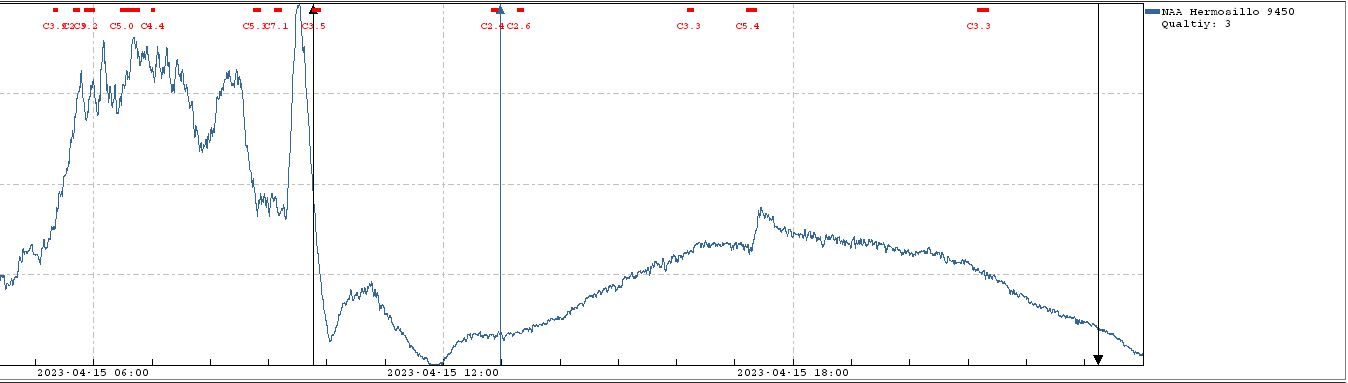Click the blue upward arrow at C2.4
Viewport: 1348px width, 383px height.
click(500, 10)
